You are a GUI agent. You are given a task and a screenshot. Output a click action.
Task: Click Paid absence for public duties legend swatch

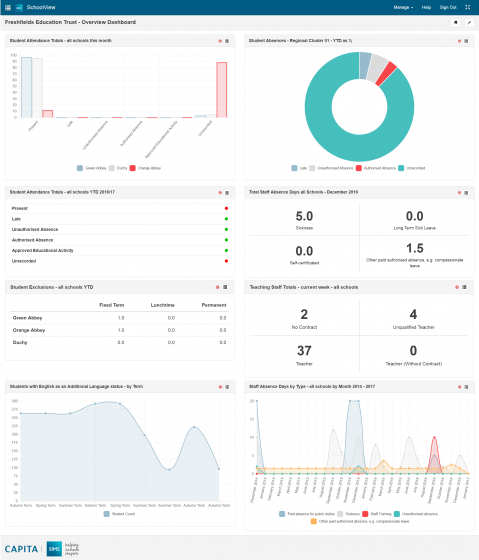coord(282,514)
